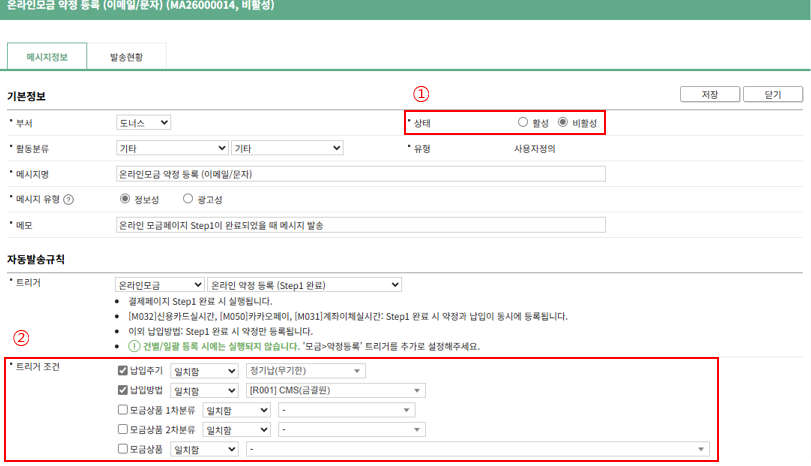This screenshot has width=811, height=466.
Task: Open the first 활동분류 dropdown
Action: pyautogui.click(x=172, y=148)
